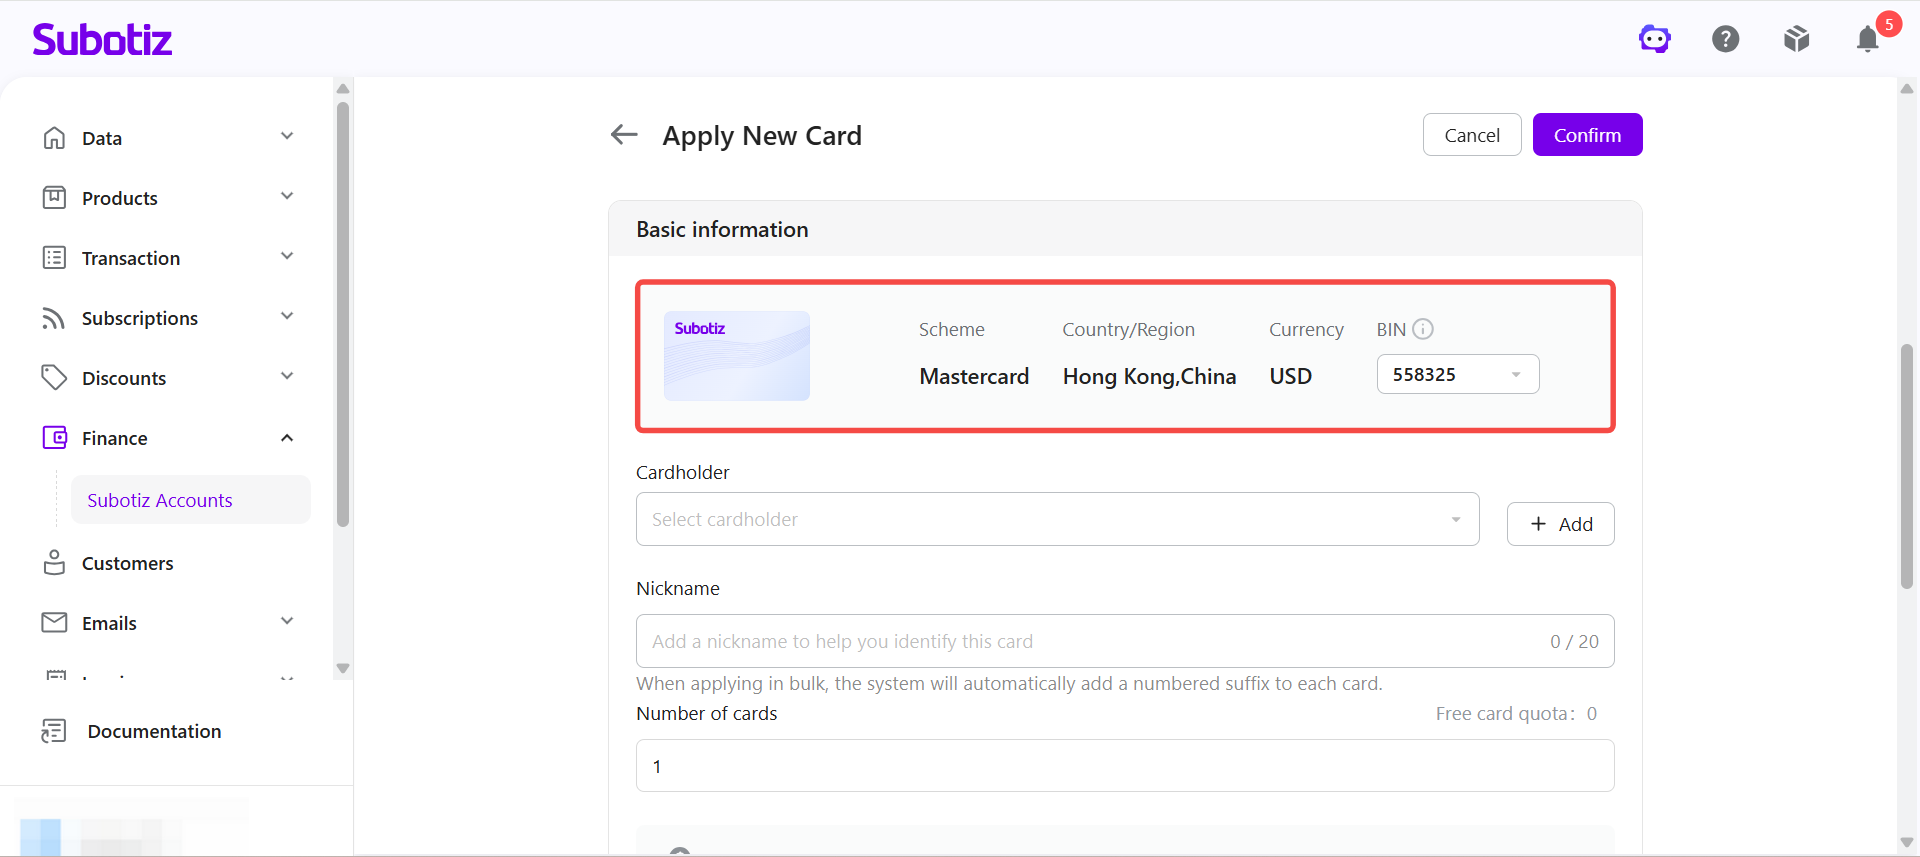The width and height of the screenshot is (1920, 857).
Task: Click the Data home icon
Action: pos(54,138)
